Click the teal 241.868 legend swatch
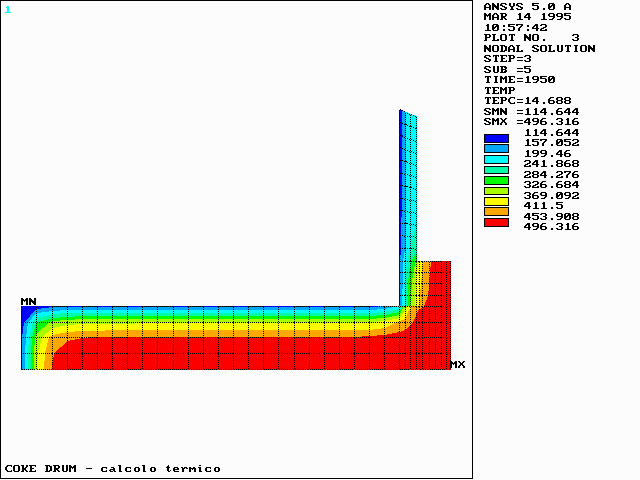Screen dimensions: 640x480 click(x=496, y=170)
